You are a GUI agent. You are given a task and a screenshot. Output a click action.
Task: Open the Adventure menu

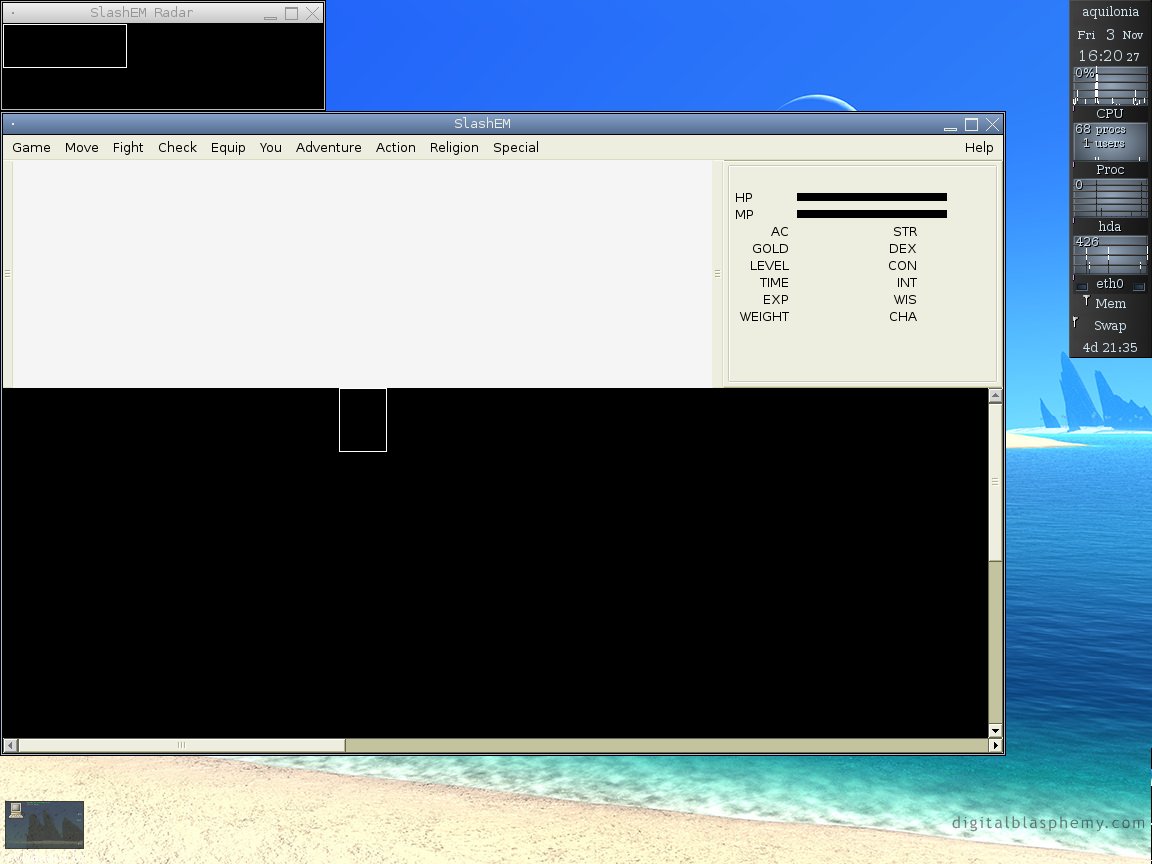click(x=328, y=147)
